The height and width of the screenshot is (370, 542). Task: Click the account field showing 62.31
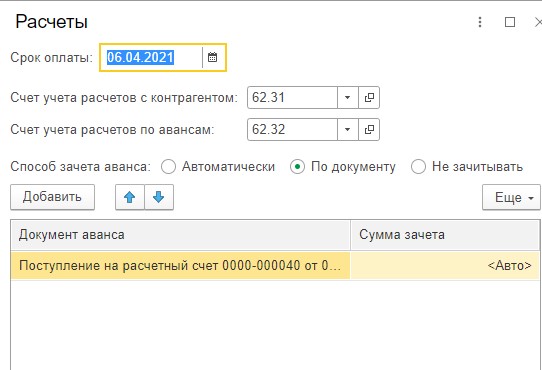[x=292, y=98]
